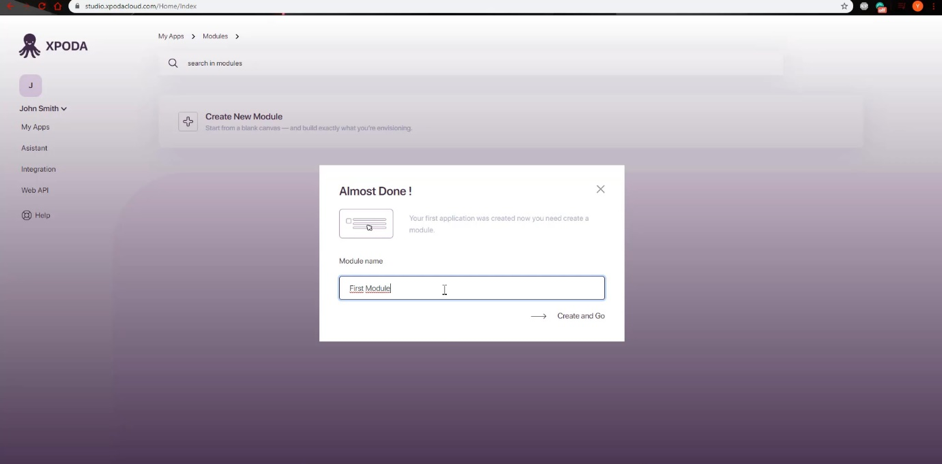Click the magnifier search icon
This screenshot has height=464, width=942.
pos(173,63)
